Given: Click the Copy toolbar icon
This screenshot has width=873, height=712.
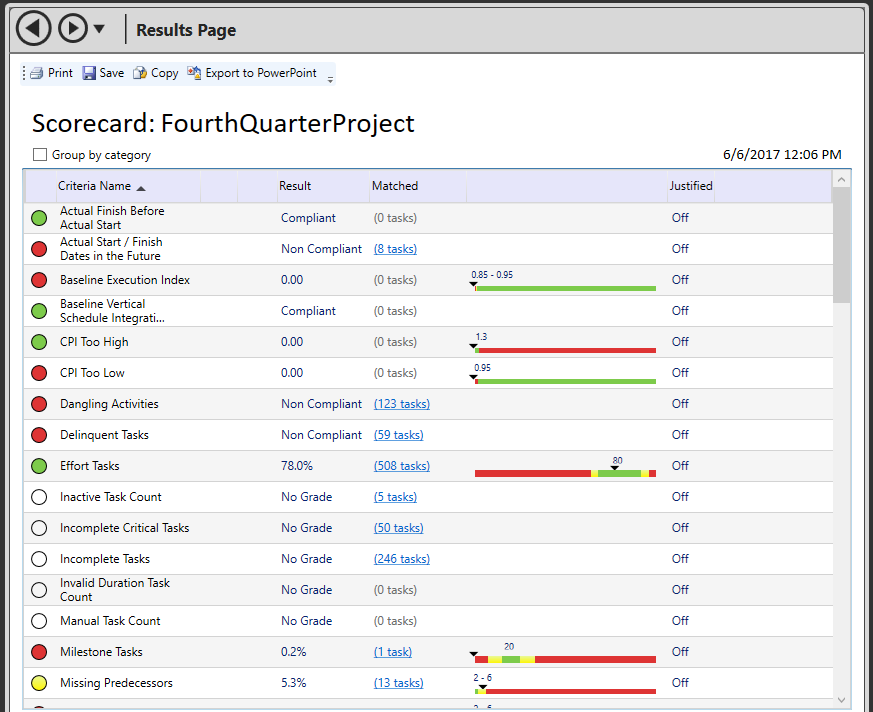Looking at the screenshot, I should point(140,73).
